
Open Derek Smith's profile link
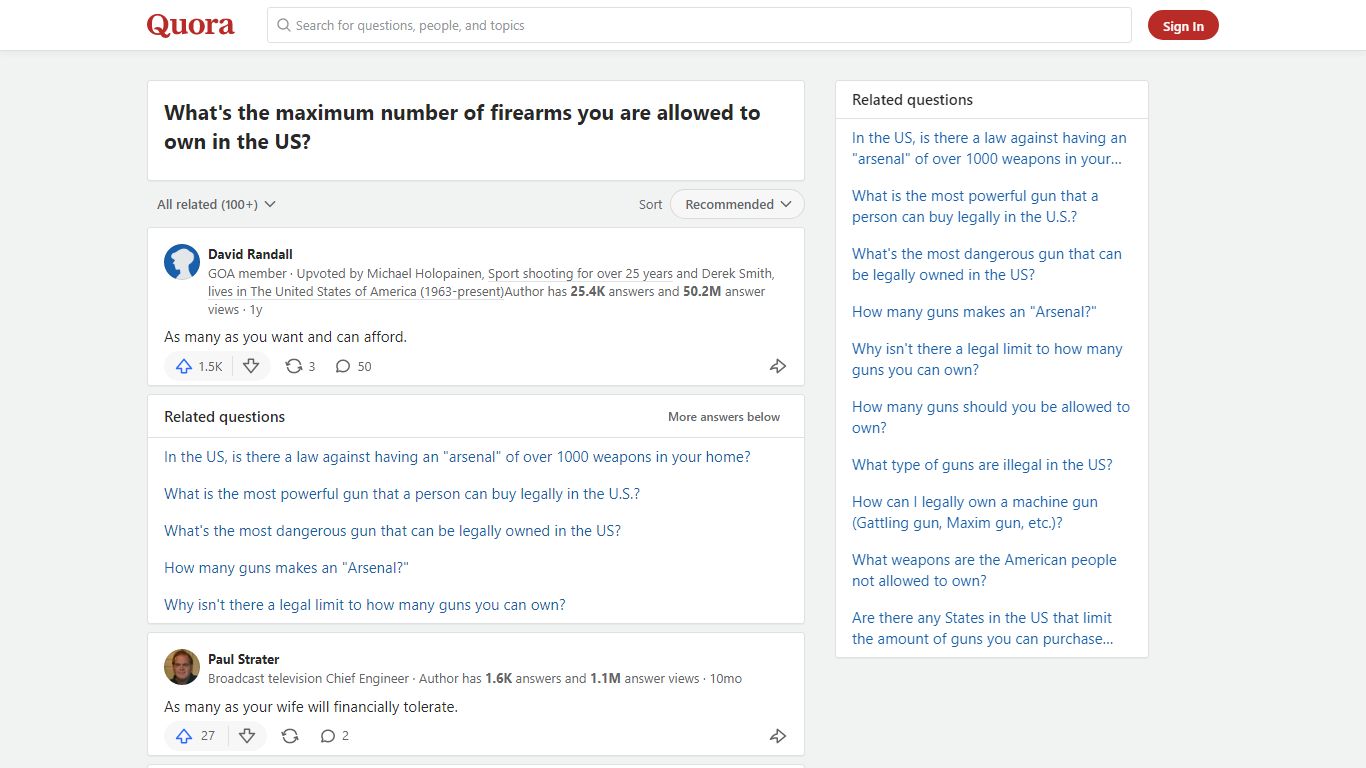(737, 273)
